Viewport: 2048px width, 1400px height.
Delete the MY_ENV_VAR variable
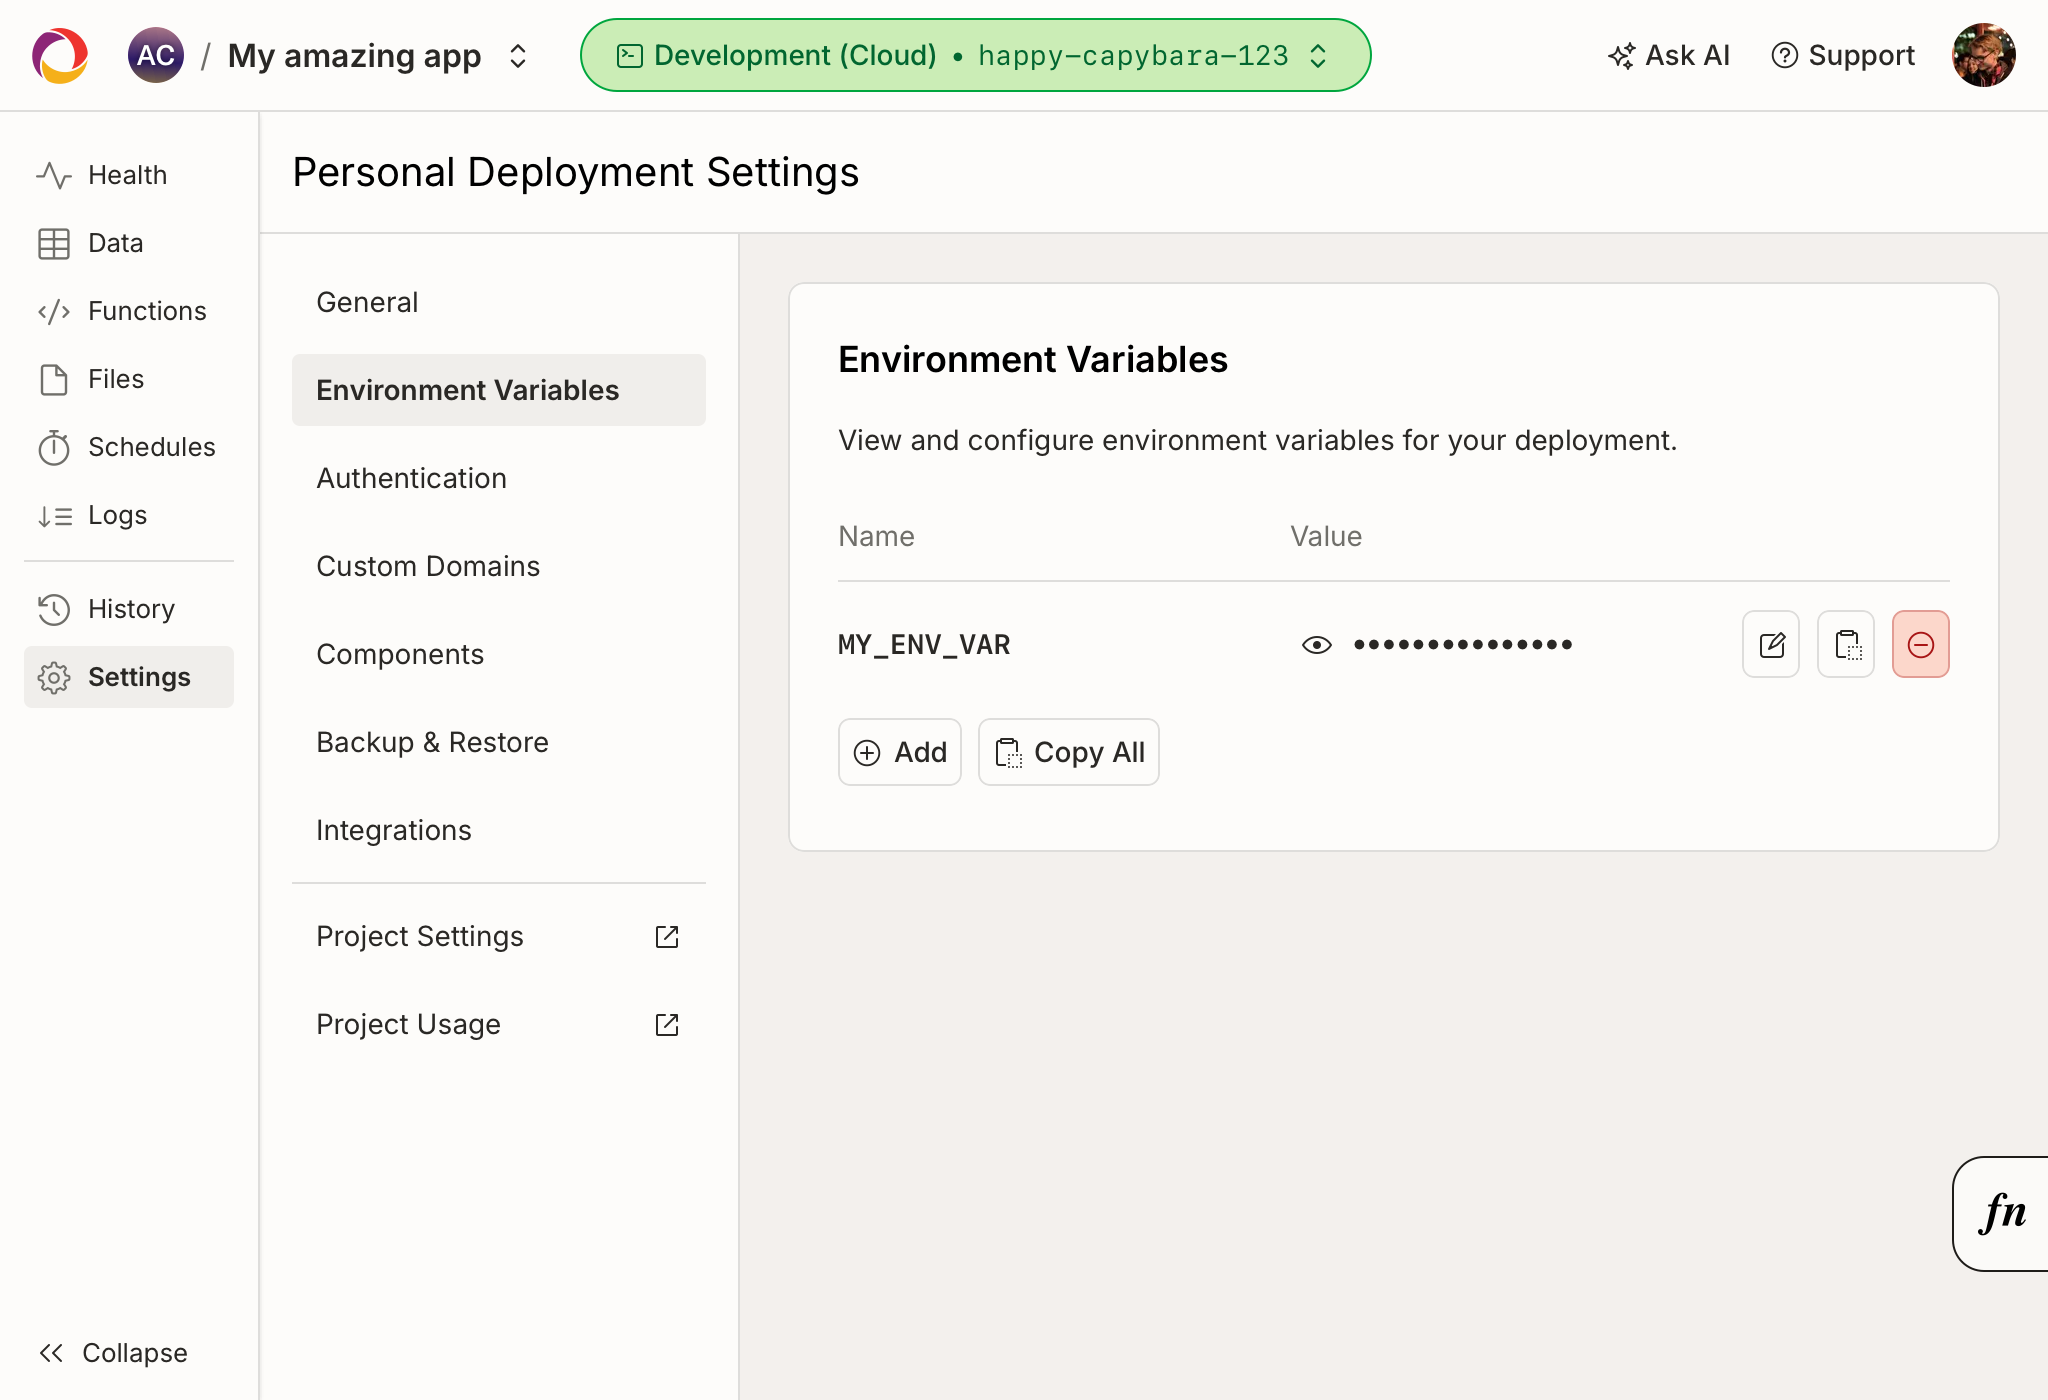pyautogui.click(x=1921, y=644)
